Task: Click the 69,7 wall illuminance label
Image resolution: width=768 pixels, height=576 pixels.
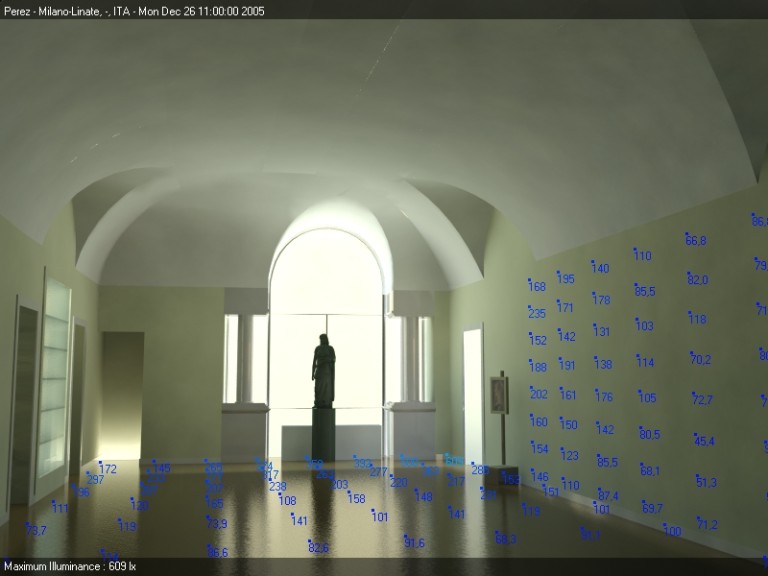Action: (x=652, y=508)
